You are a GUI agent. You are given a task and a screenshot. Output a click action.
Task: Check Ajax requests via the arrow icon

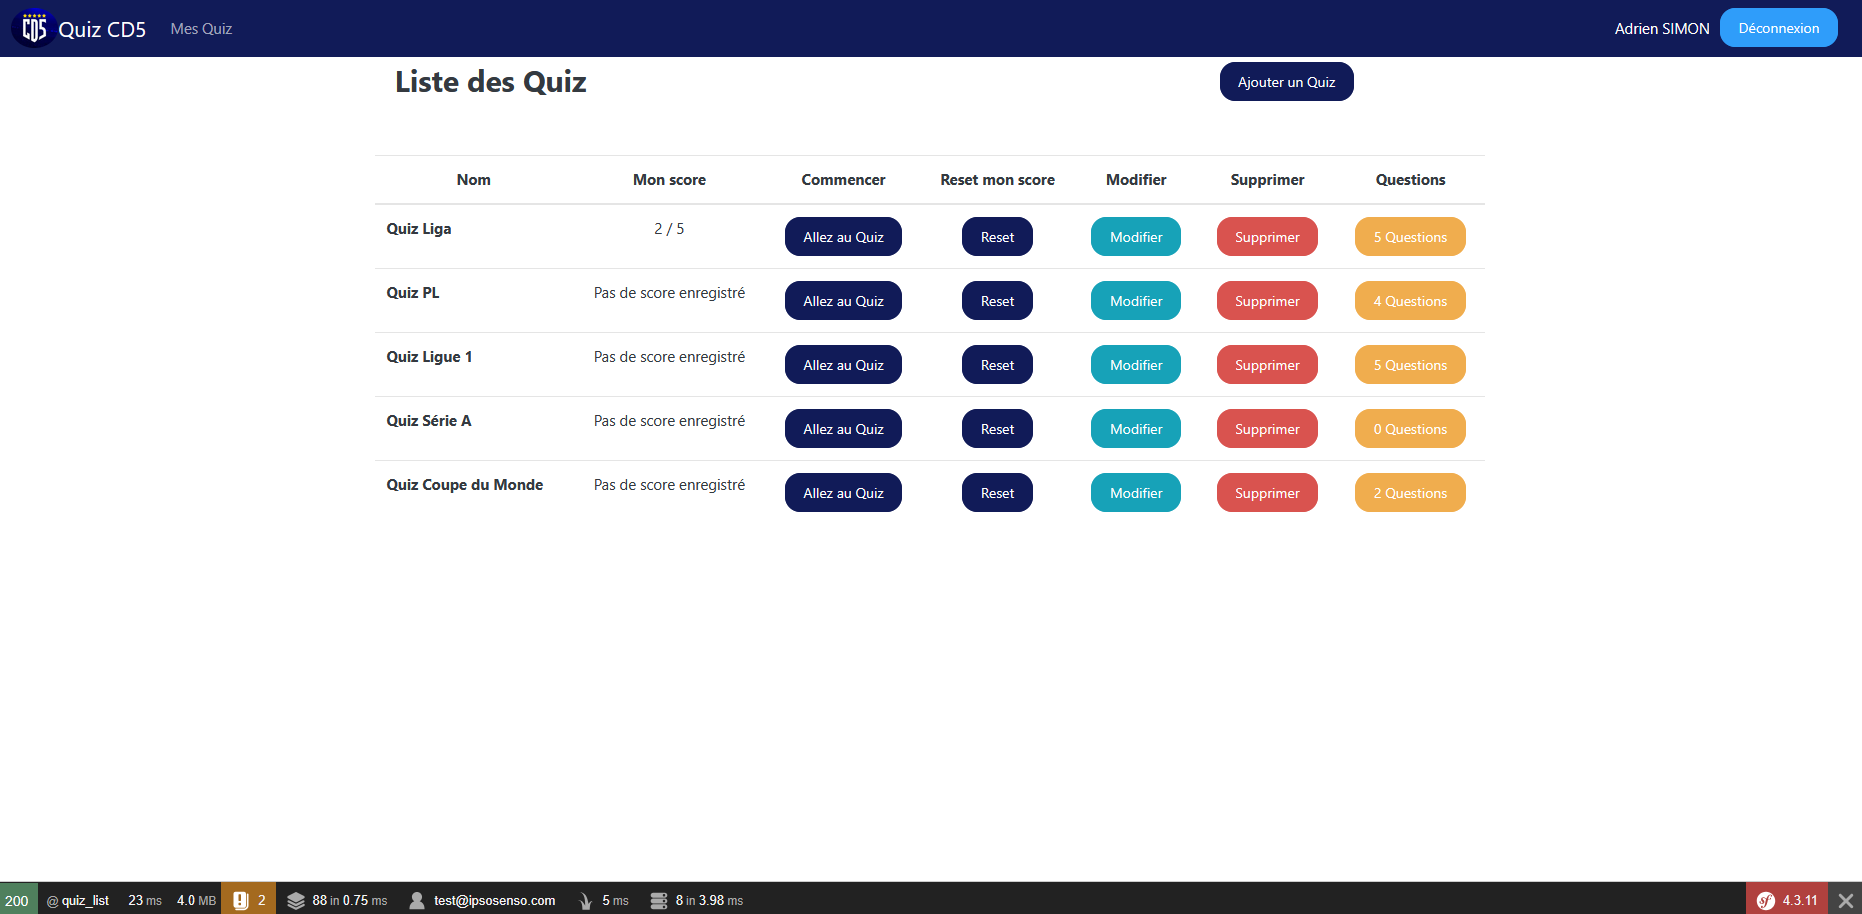(585, 899)
